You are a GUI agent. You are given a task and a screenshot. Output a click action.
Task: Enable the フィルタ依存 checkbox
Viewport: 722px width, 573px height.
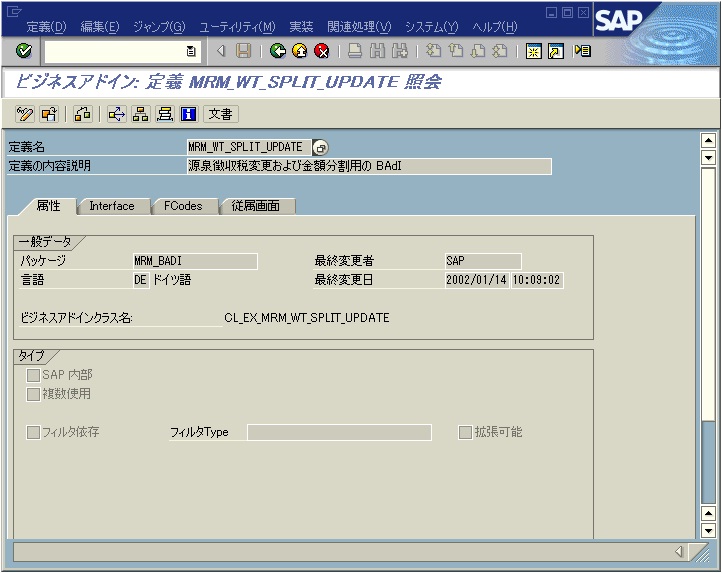point(34,432)
